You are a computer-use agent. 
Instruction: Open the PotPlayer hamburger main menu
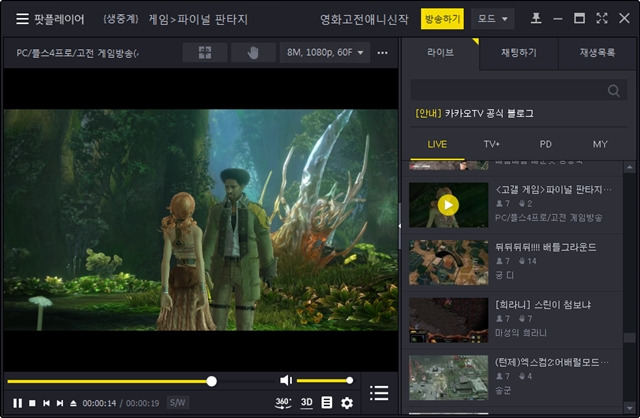click(x=22, y=19)
